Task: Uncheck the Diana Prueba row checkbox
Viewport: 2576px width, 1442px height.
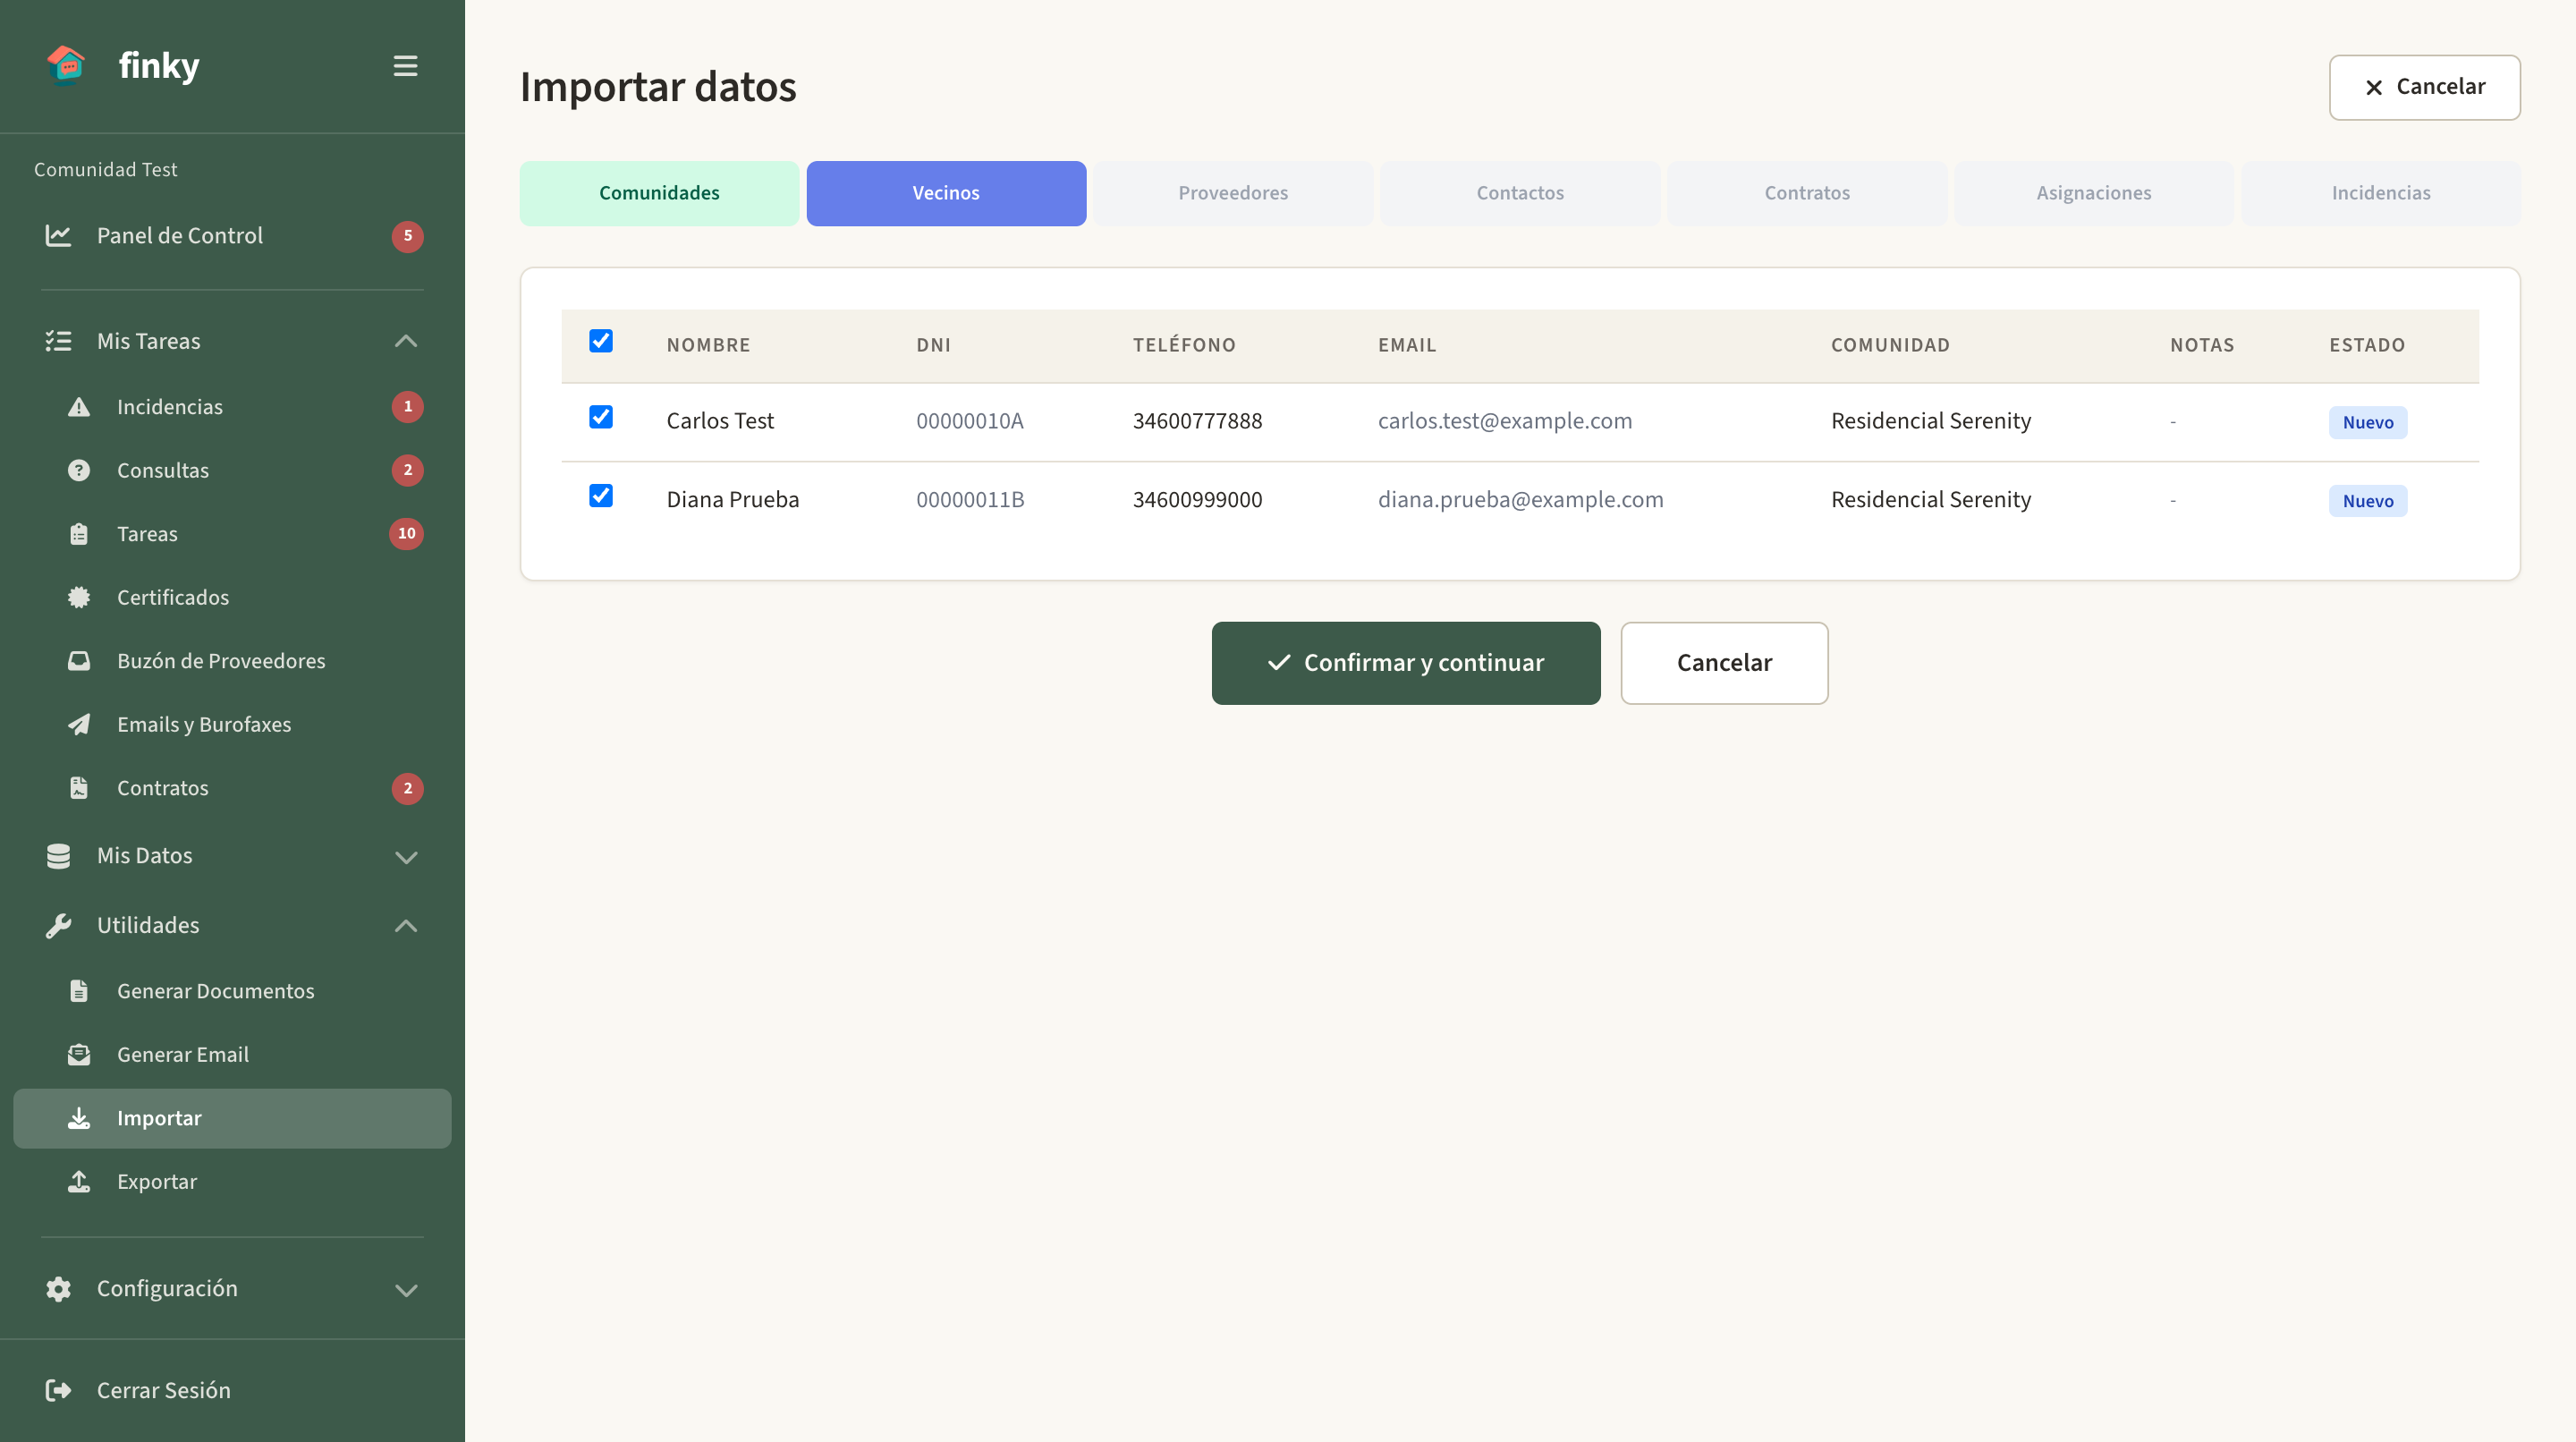Action: (x=601, y=496)
